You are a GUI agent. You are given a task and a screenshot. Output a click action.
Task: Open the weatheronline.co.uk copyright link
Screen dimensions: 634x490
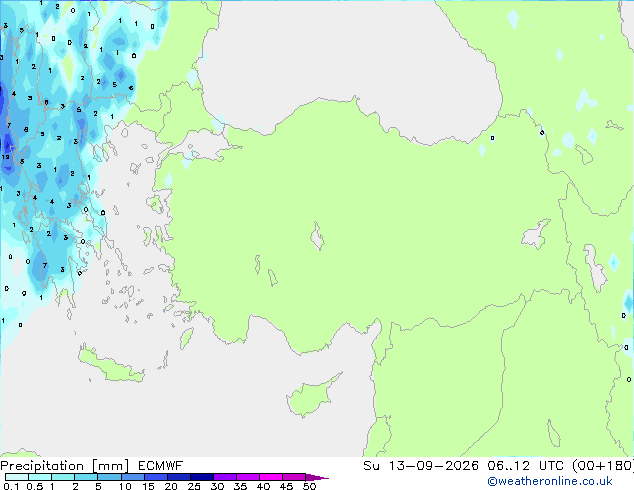click(549, 481)
